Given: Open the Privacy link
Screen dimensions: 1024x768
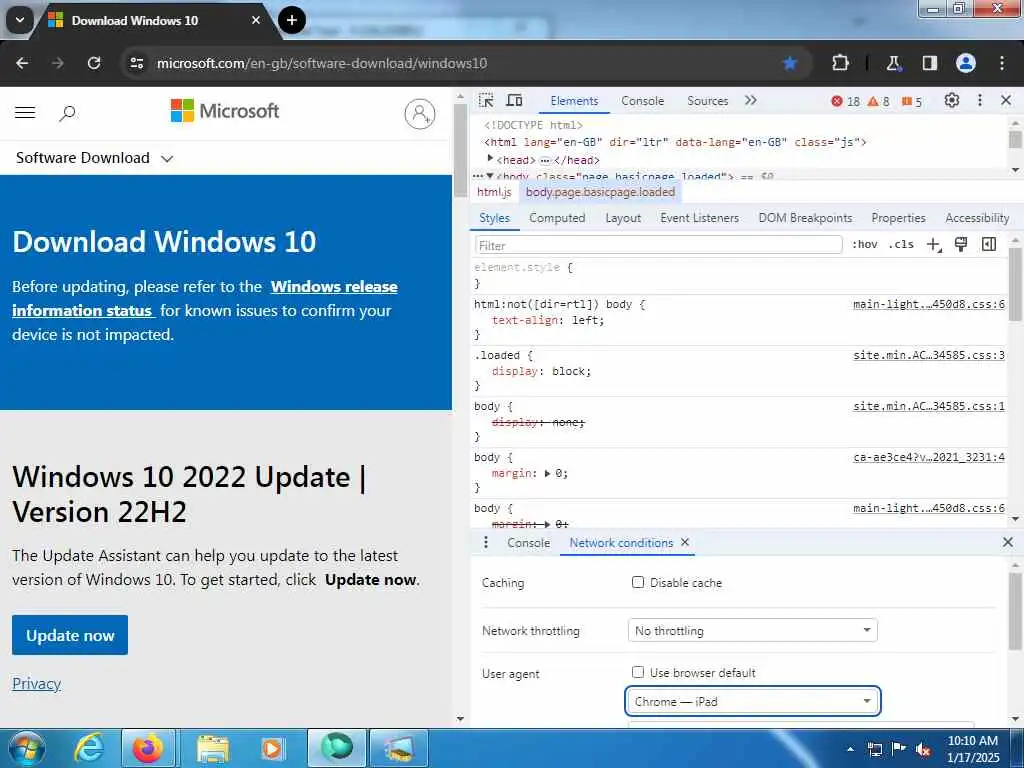Looking at the screenshot, I should click(37, 684).
